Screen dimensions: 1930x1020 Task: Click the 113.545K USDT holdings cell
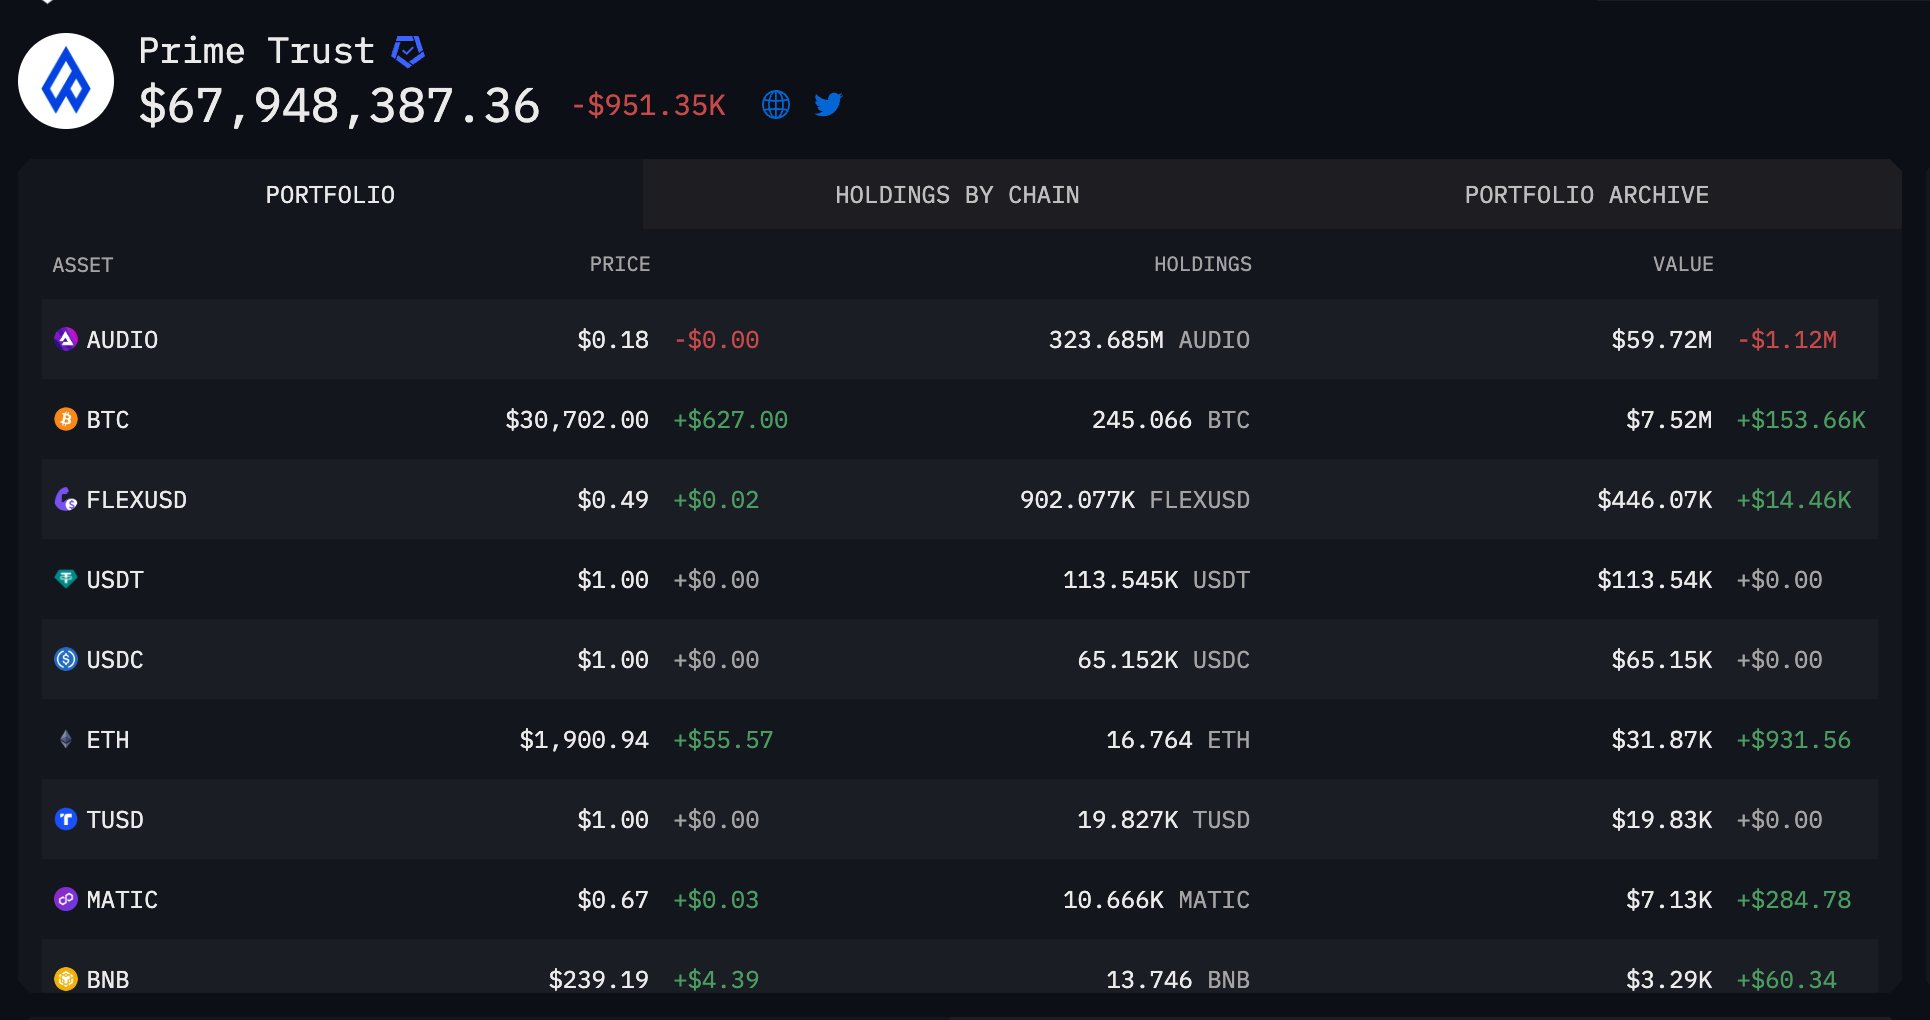(1156, 580)
